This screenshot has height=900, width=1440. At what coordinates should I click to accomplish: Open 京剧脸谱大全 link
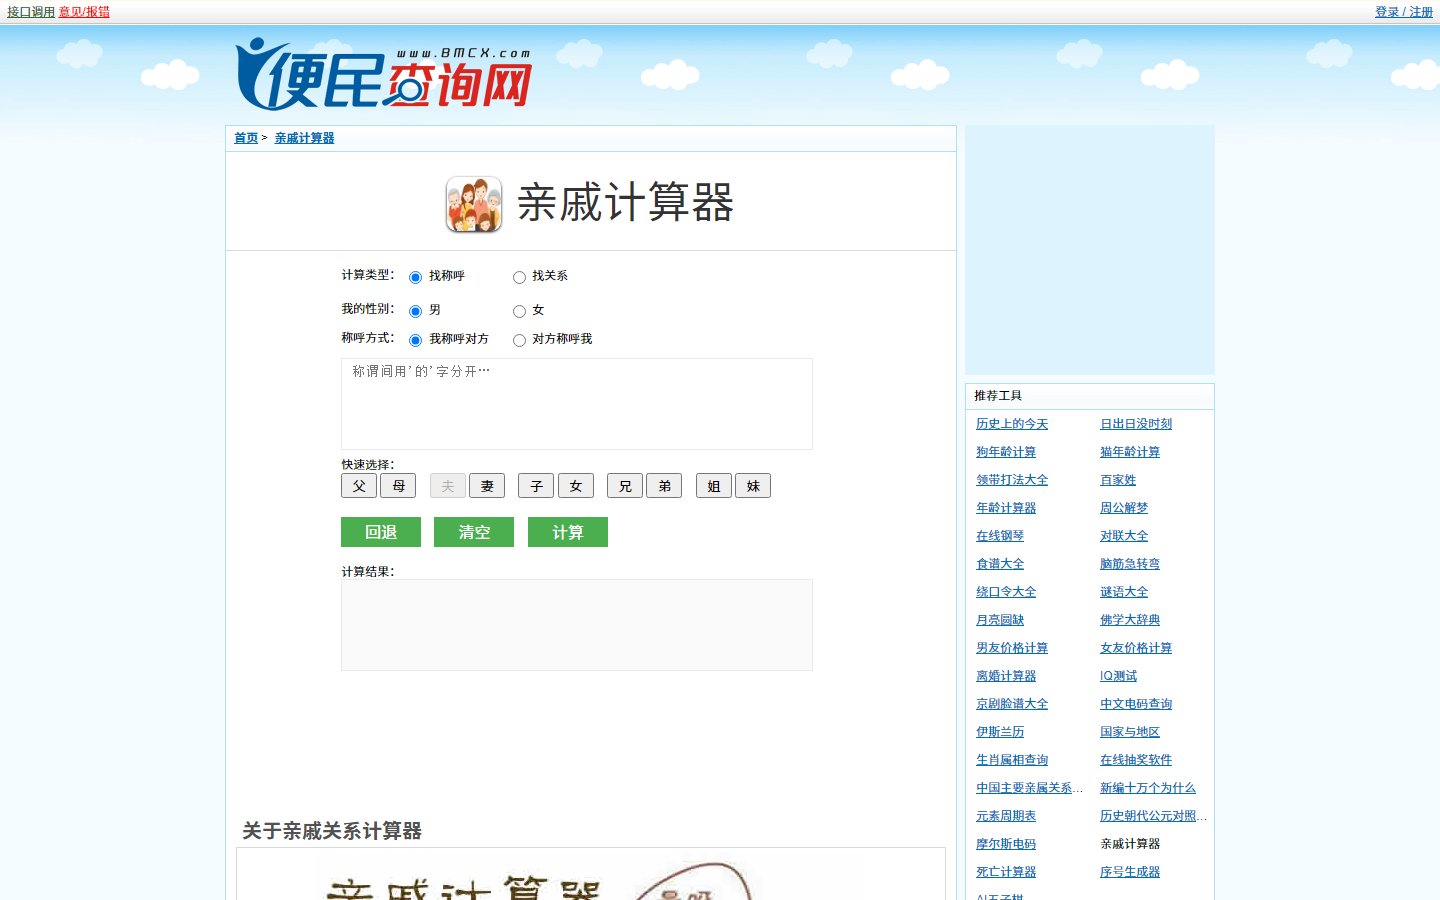pyautogui.click(x=1012, y=704)
